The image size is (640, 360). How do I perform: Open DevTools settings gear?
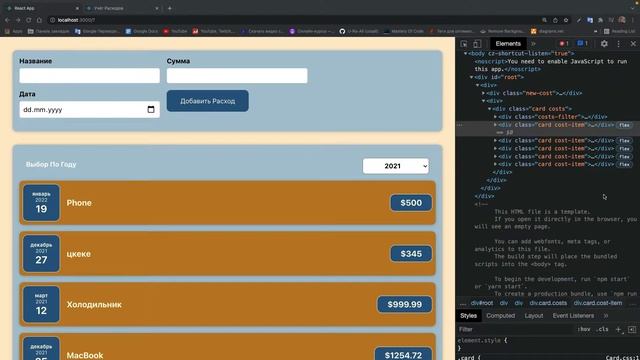(604, 44)
